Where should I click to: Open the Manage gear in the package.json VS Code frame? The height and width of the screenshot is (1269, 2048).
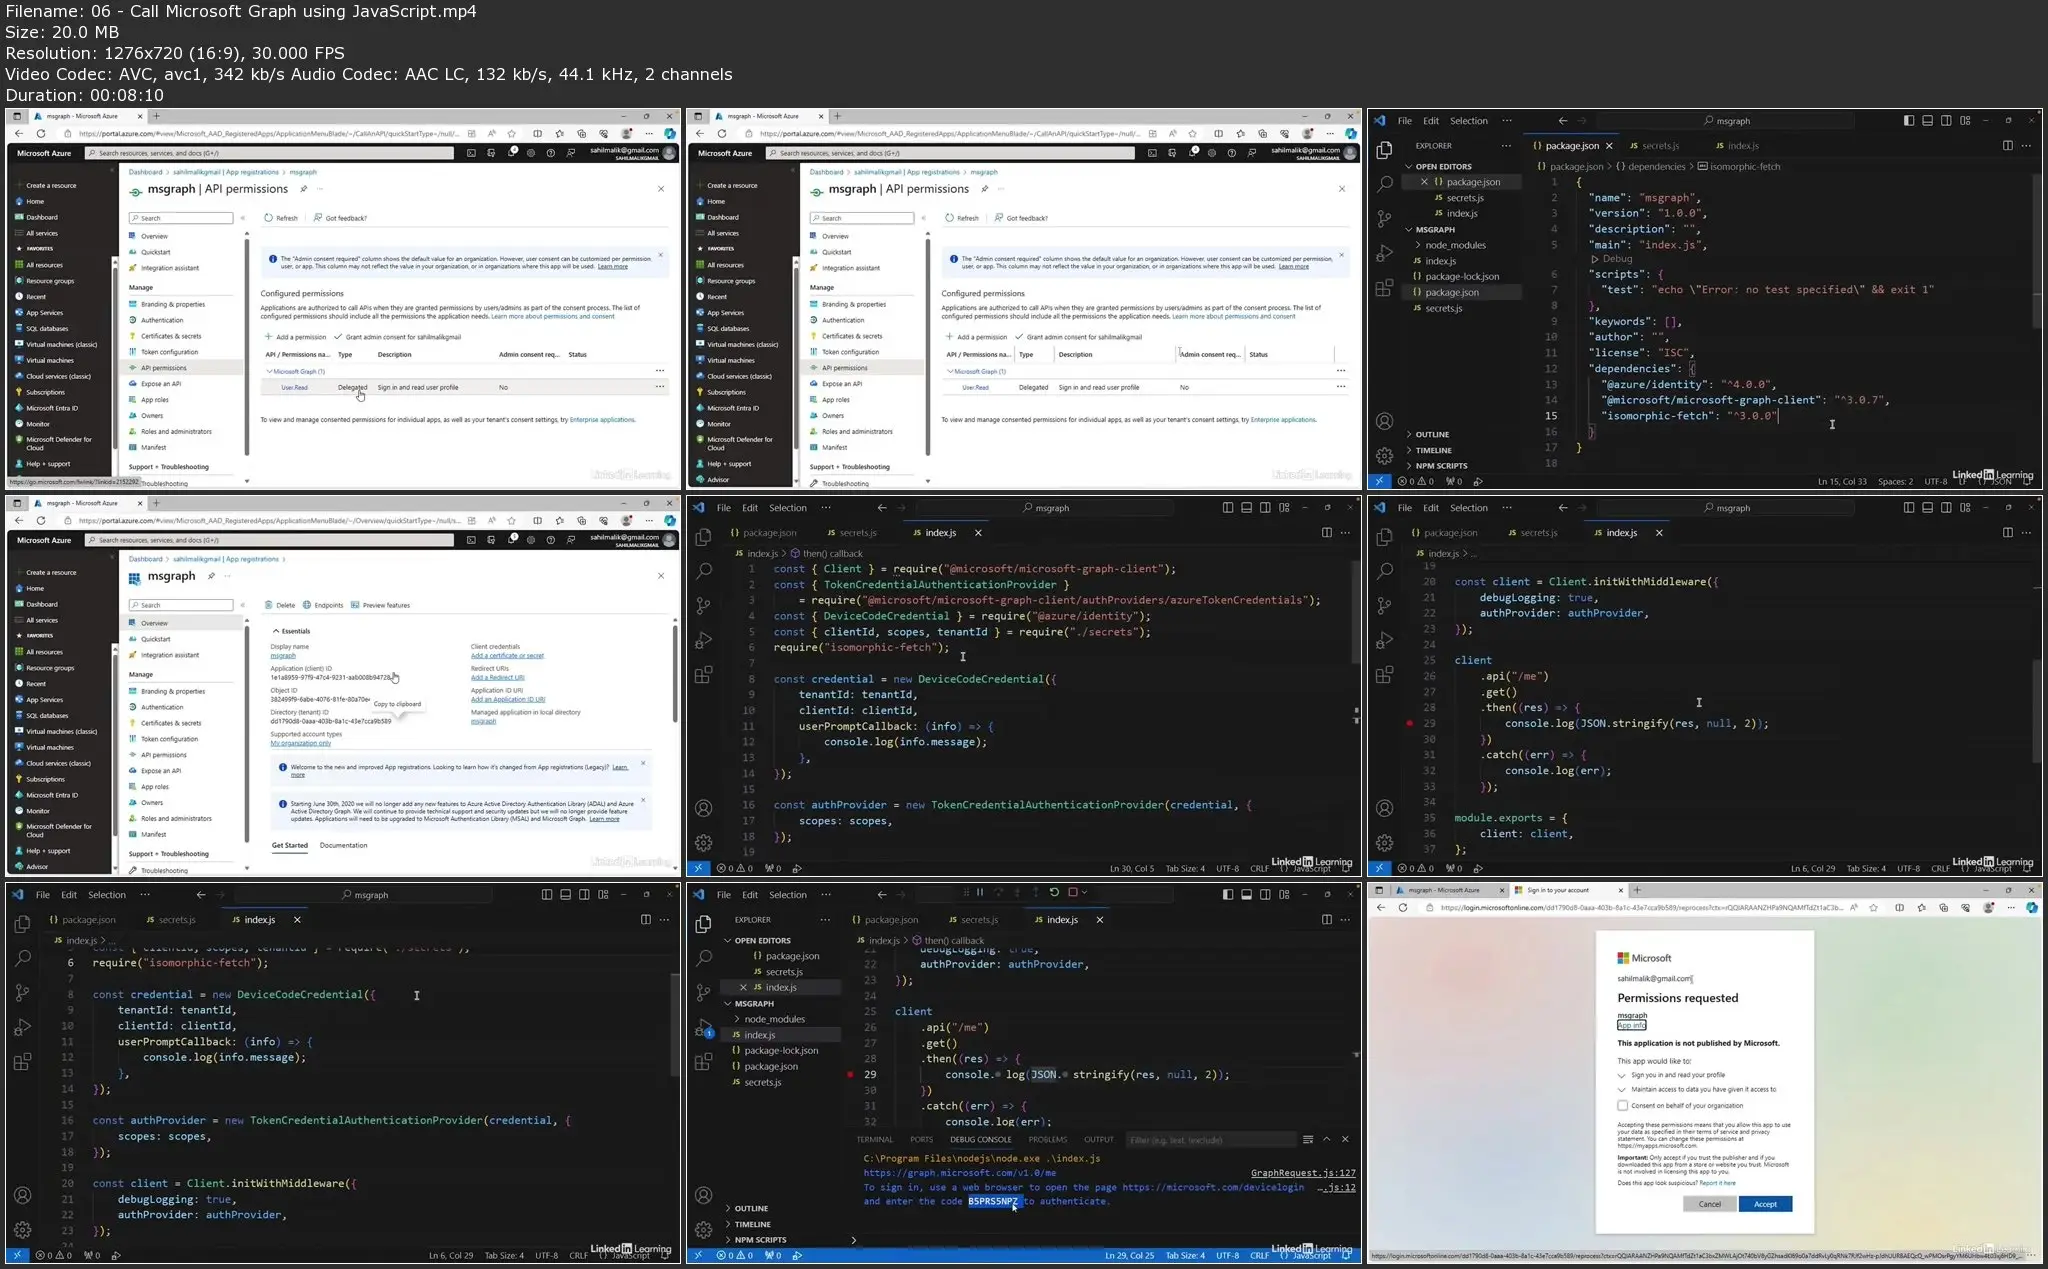[x=1384, y=456]
